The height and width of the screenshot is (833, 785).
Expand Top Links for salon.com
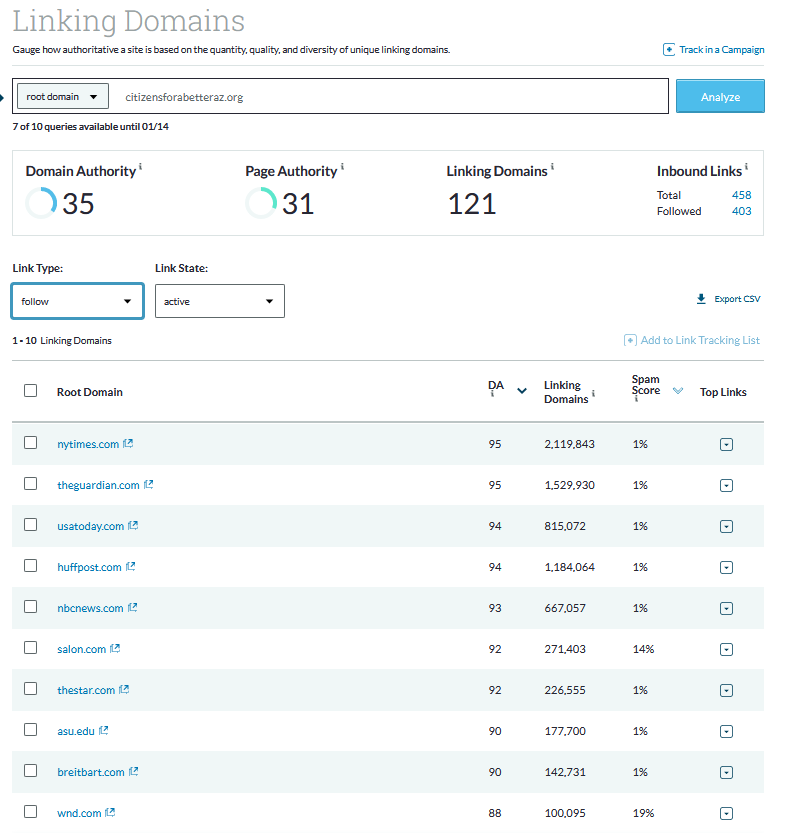coord(726,650)
